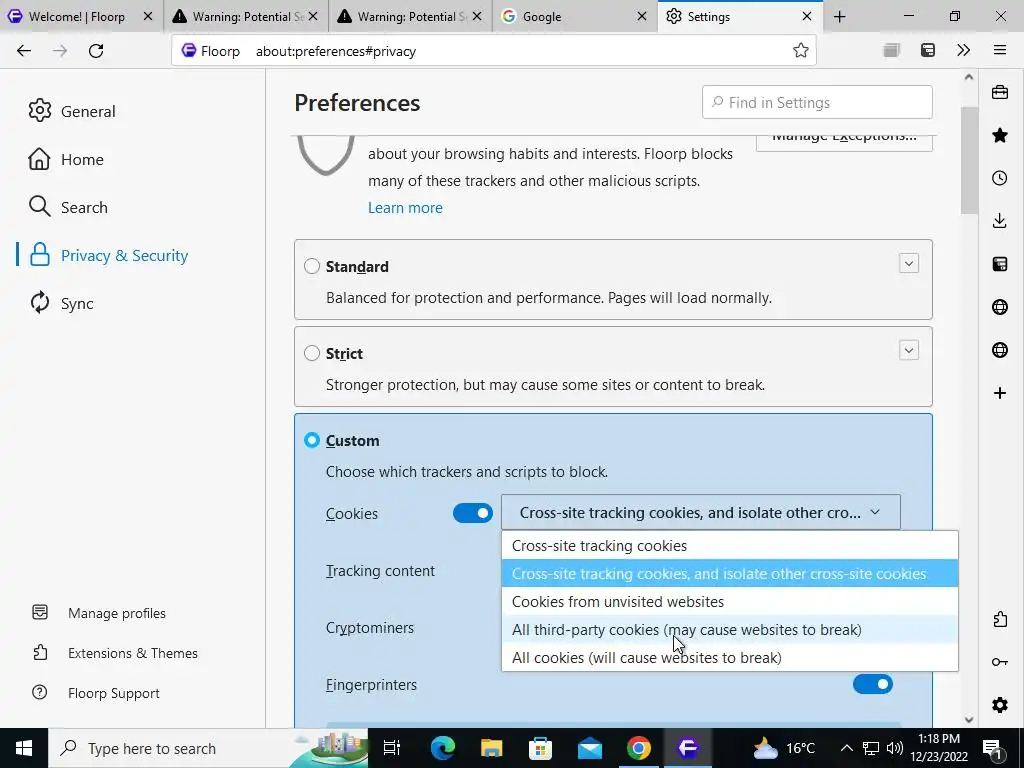1024x768 pixels.
Task: Open the second globe web panel
Action: coord(1000,350)
